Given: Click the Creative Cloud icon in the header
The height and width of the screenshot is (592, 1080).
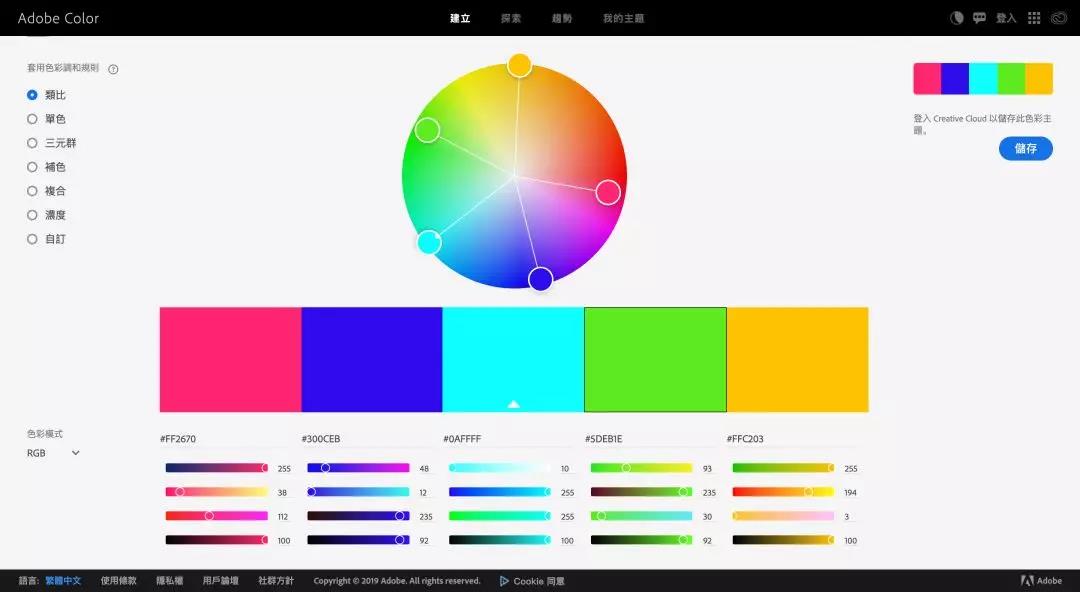Looking at the screenshot, I should click(x=1059, y=18).
